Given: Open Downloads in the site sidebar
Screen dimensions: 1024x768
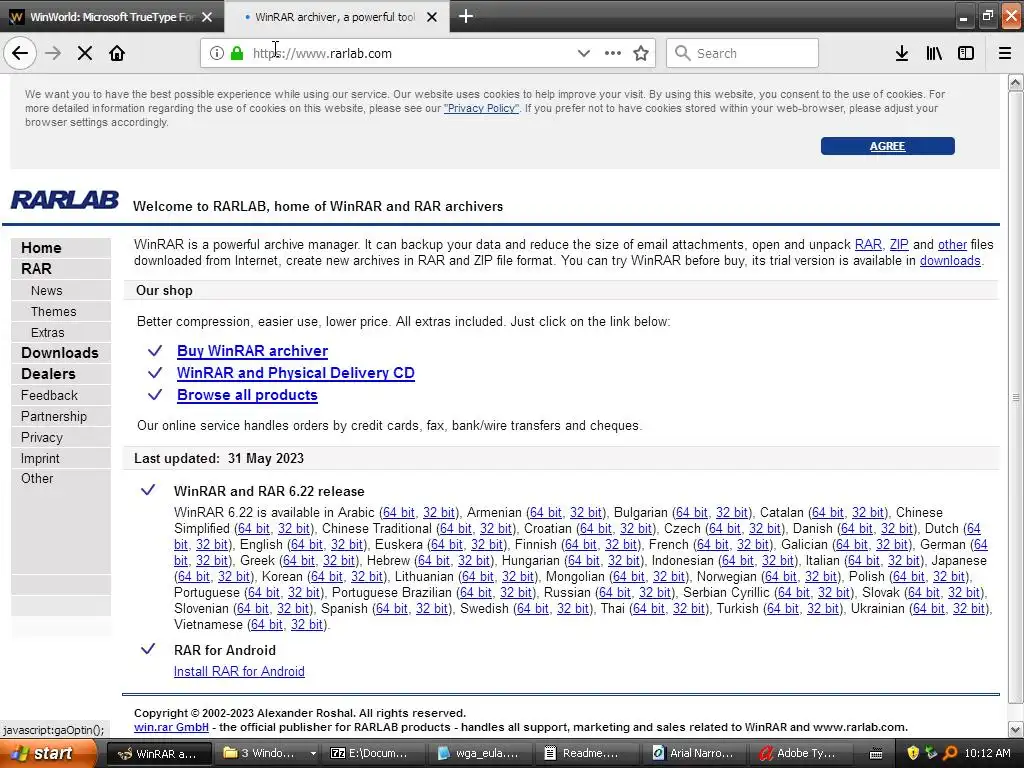Looking at the screenshot, I should click(59, 353).
